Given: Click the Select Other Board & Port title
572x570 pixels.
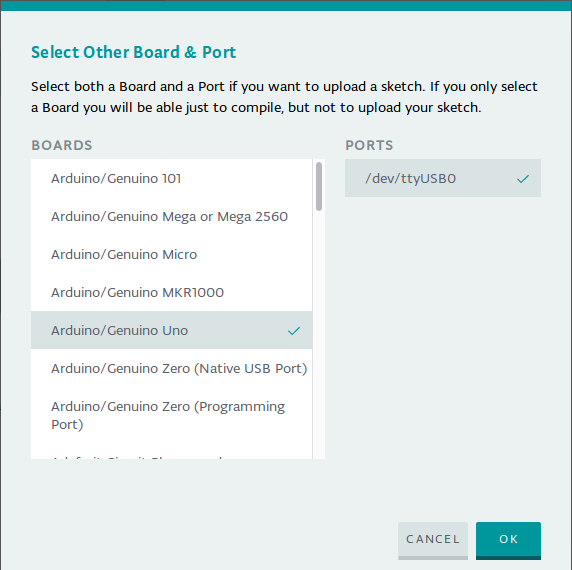Looking at the screenshot, I should (x=134, y=52).
